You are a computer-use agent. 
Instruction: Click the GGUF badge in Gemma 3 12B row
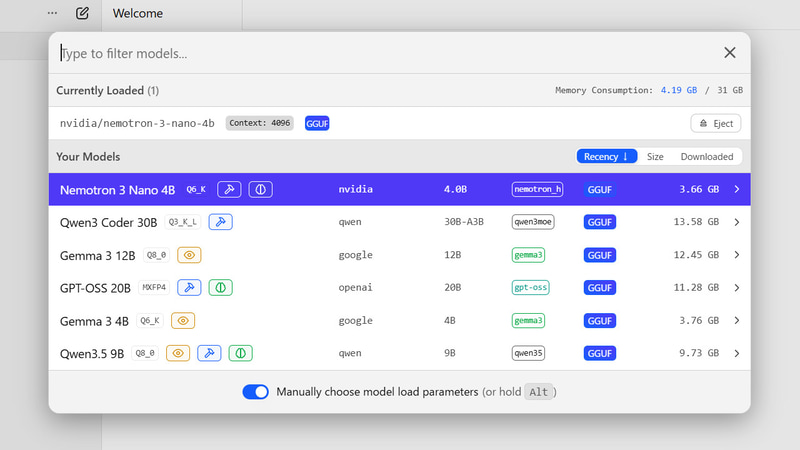click(599, 255)
